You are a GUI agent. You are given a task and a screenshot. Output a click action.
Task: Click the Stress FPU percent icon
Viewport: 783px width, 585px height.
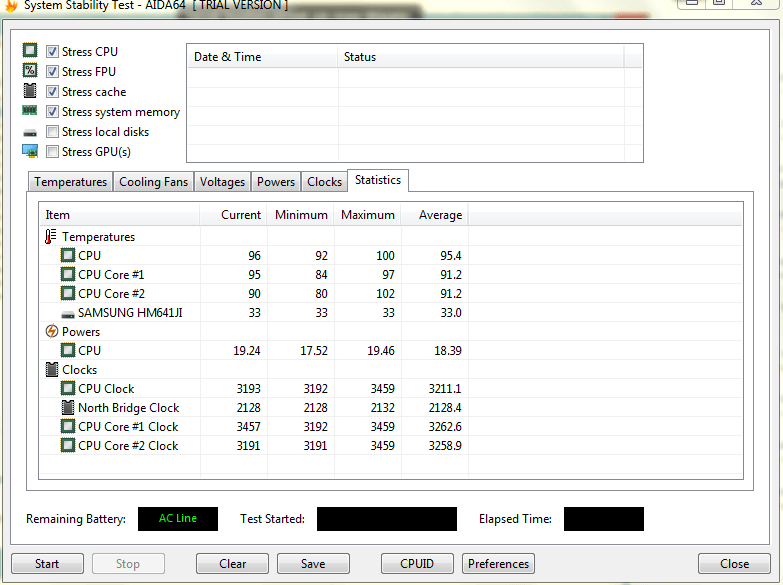click(30, 70)
